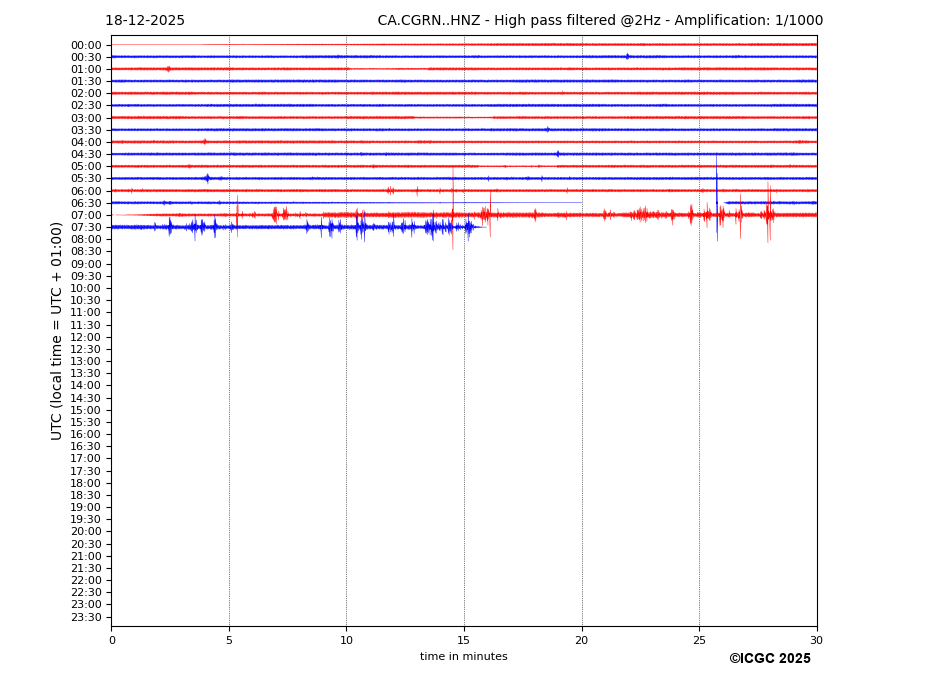Select the 23:30 time row label
927x696 pixels.
pyautogui.click(x=86, y=617)
